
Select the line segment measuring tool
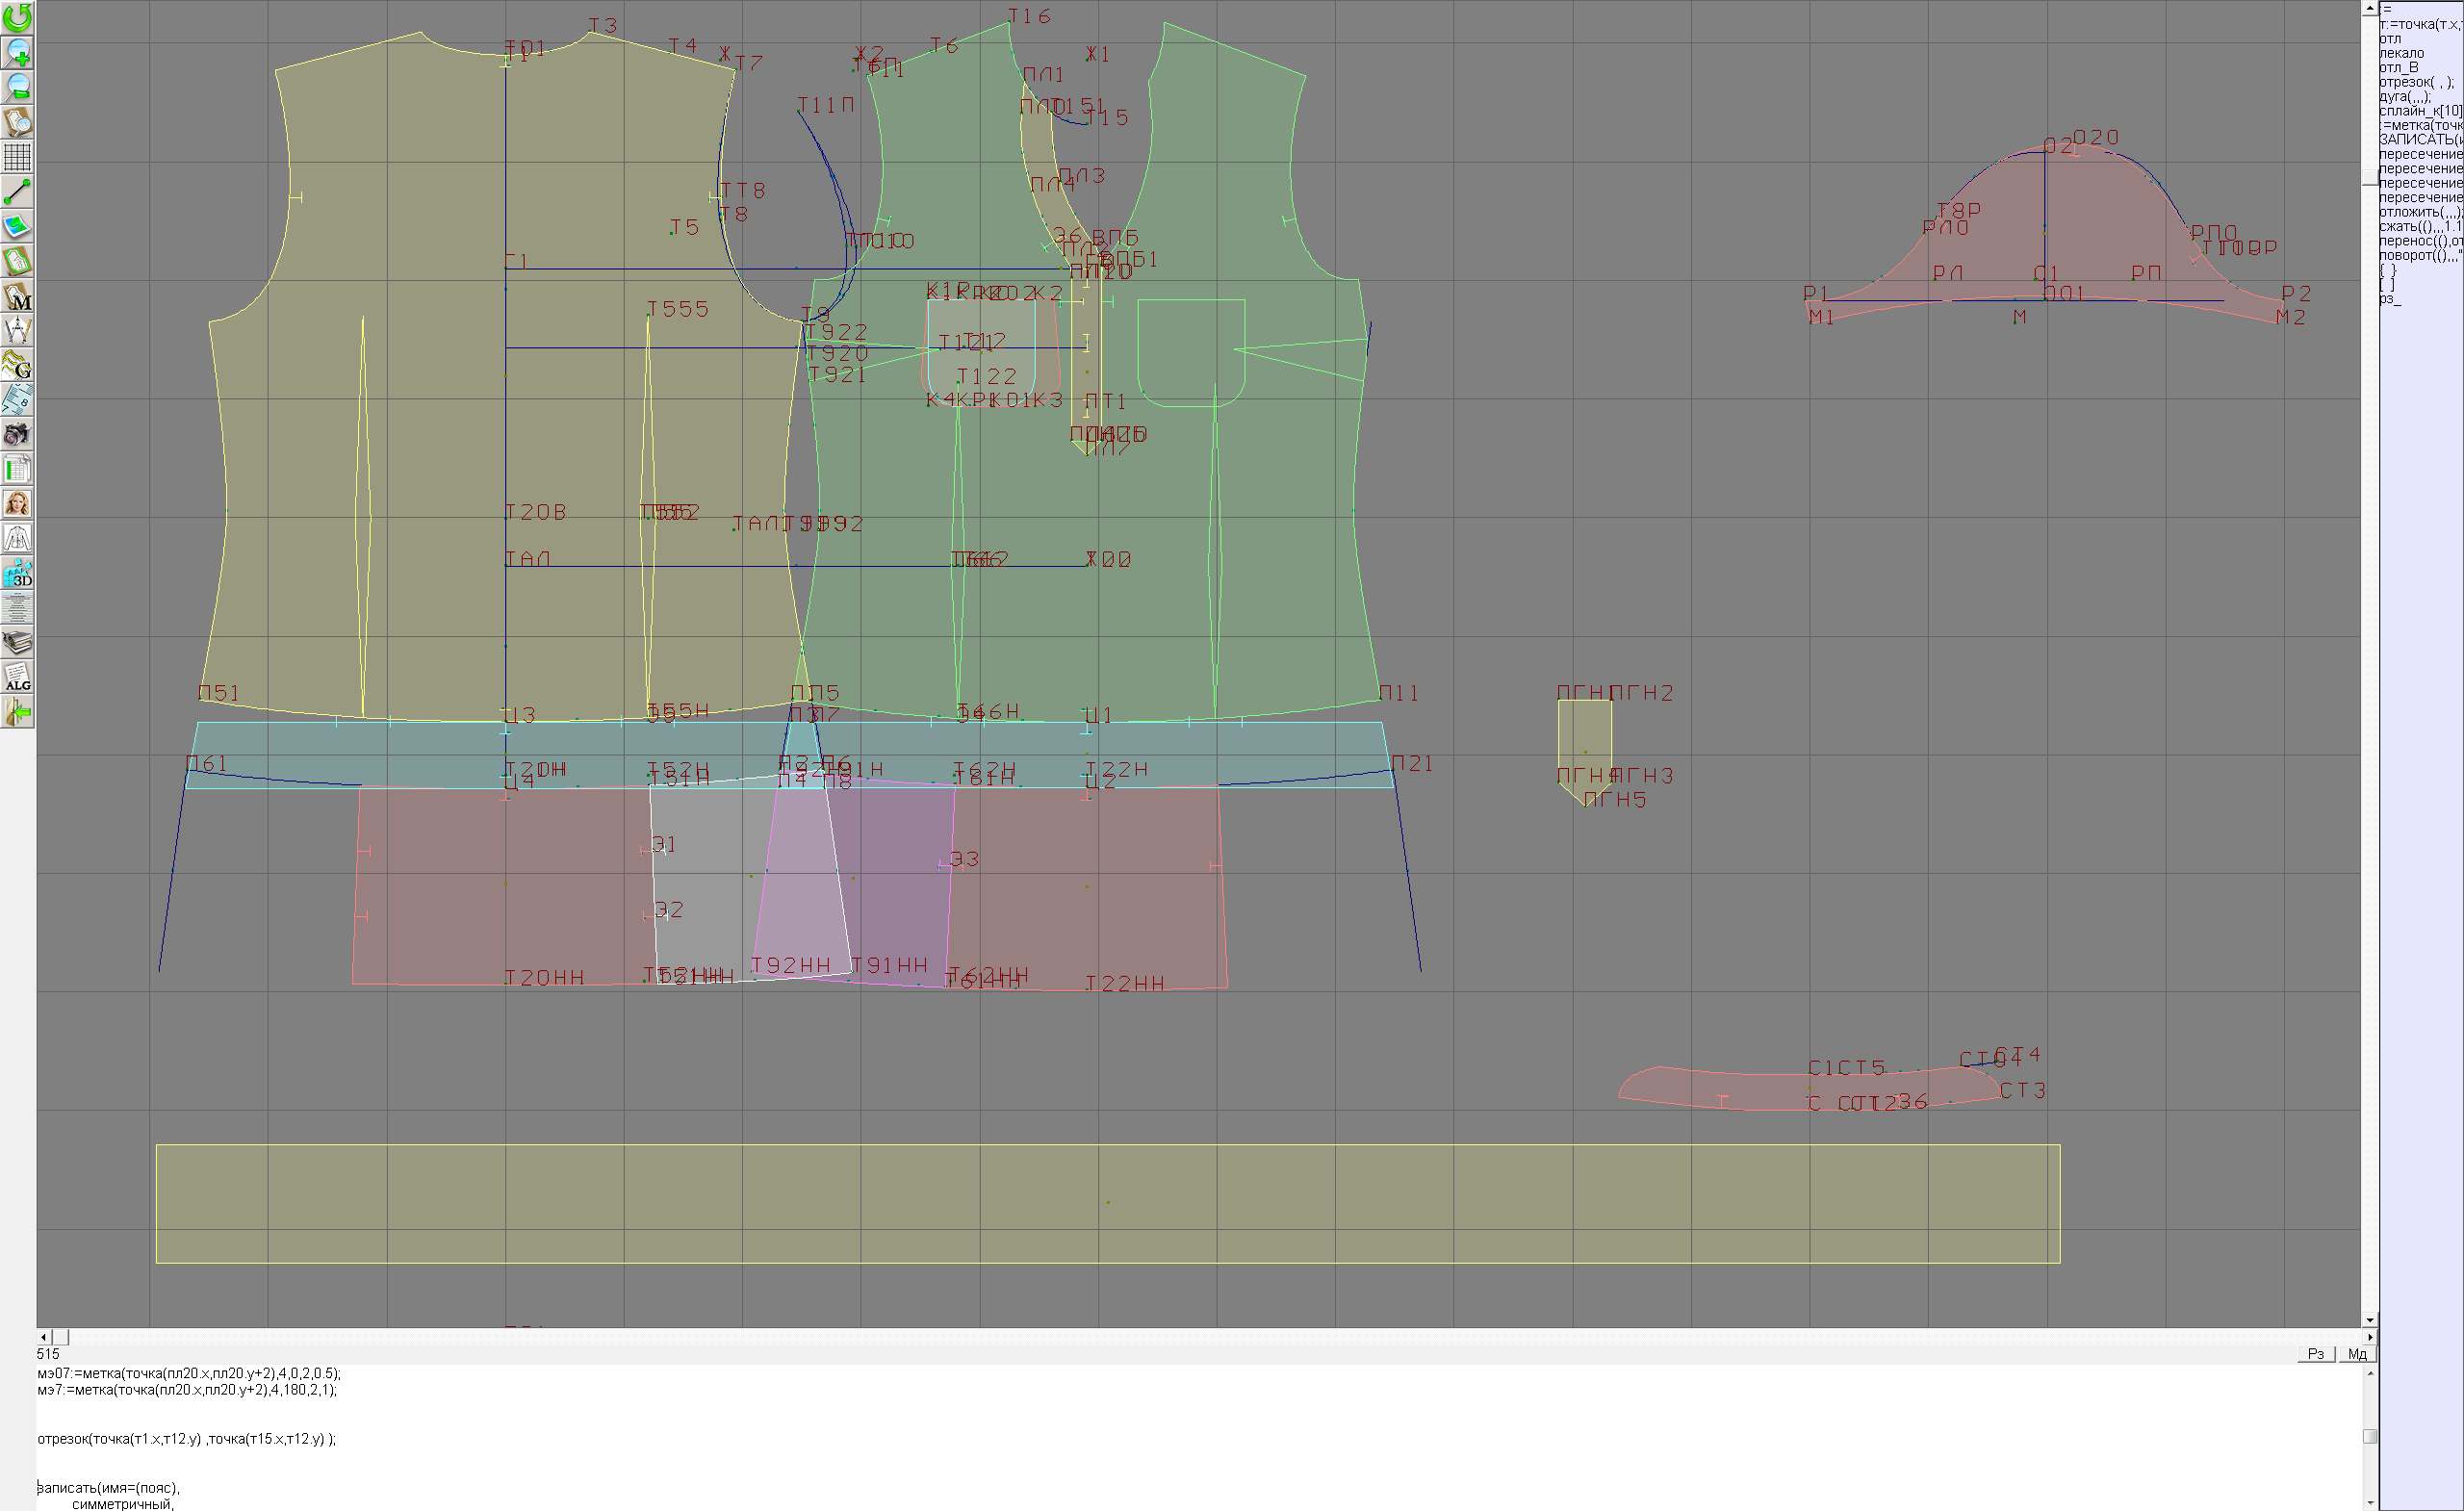[17, 191]
